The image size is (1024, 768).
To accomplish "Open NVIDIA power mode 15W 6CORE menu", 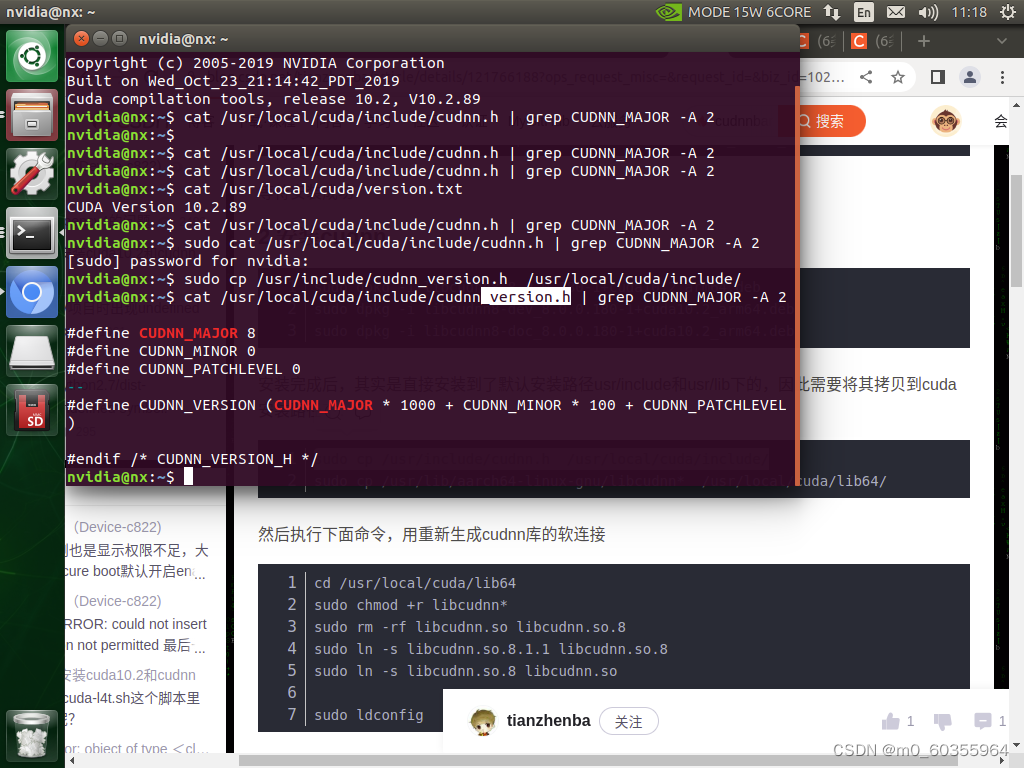I will click(x=733, y=12).
